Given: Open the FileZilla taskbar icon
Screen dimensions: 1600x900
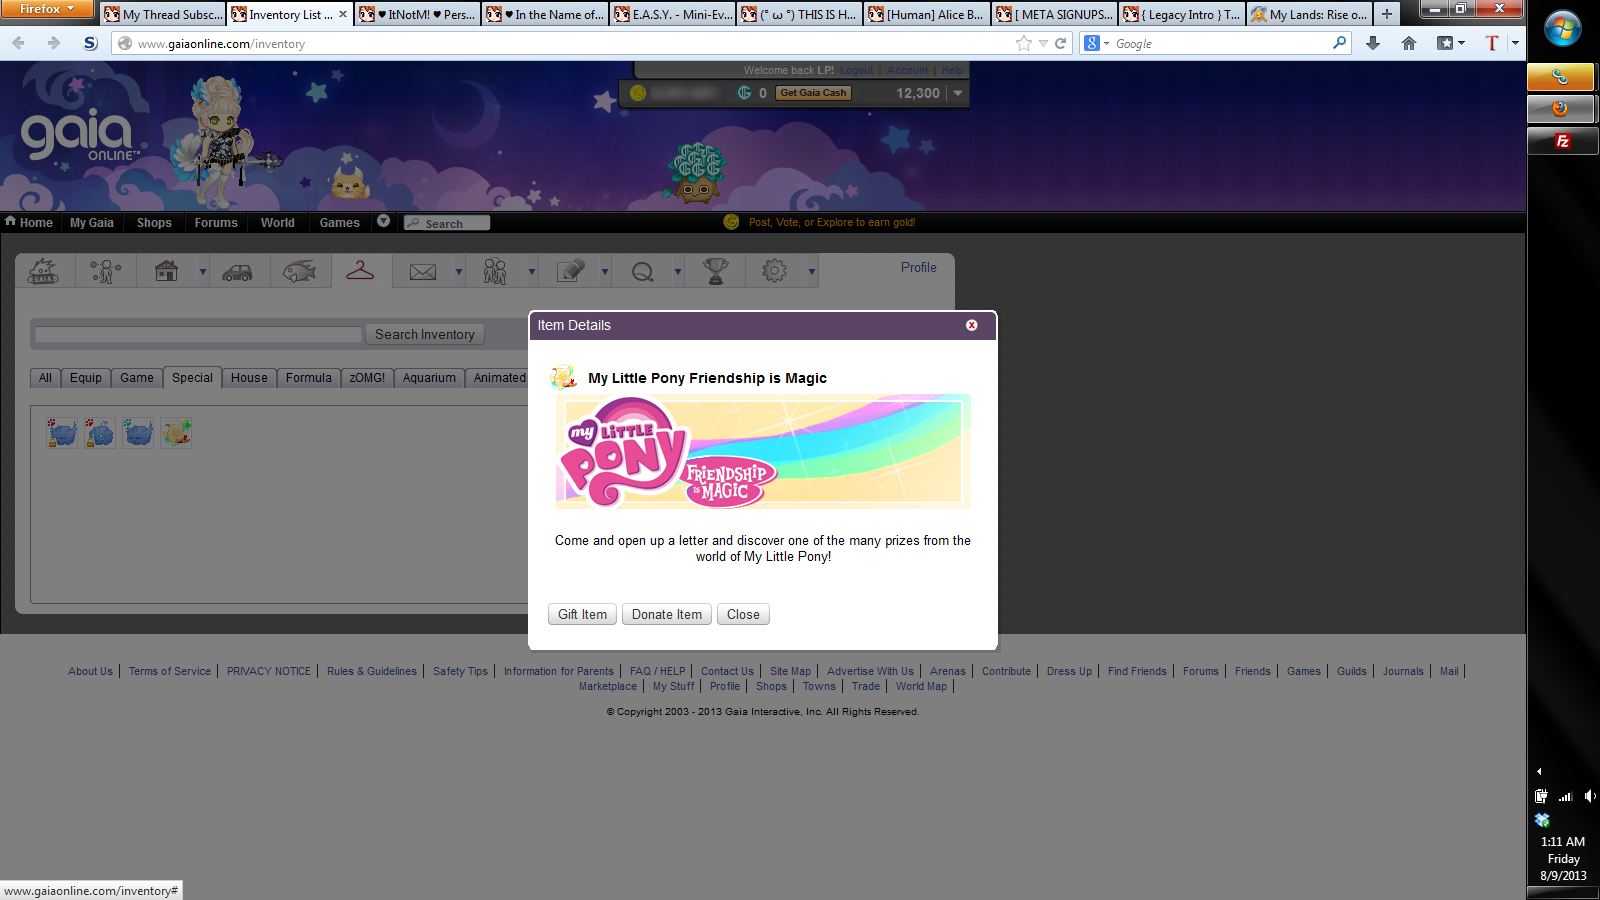Looking at the screenshot, I should click(1562, 141).
